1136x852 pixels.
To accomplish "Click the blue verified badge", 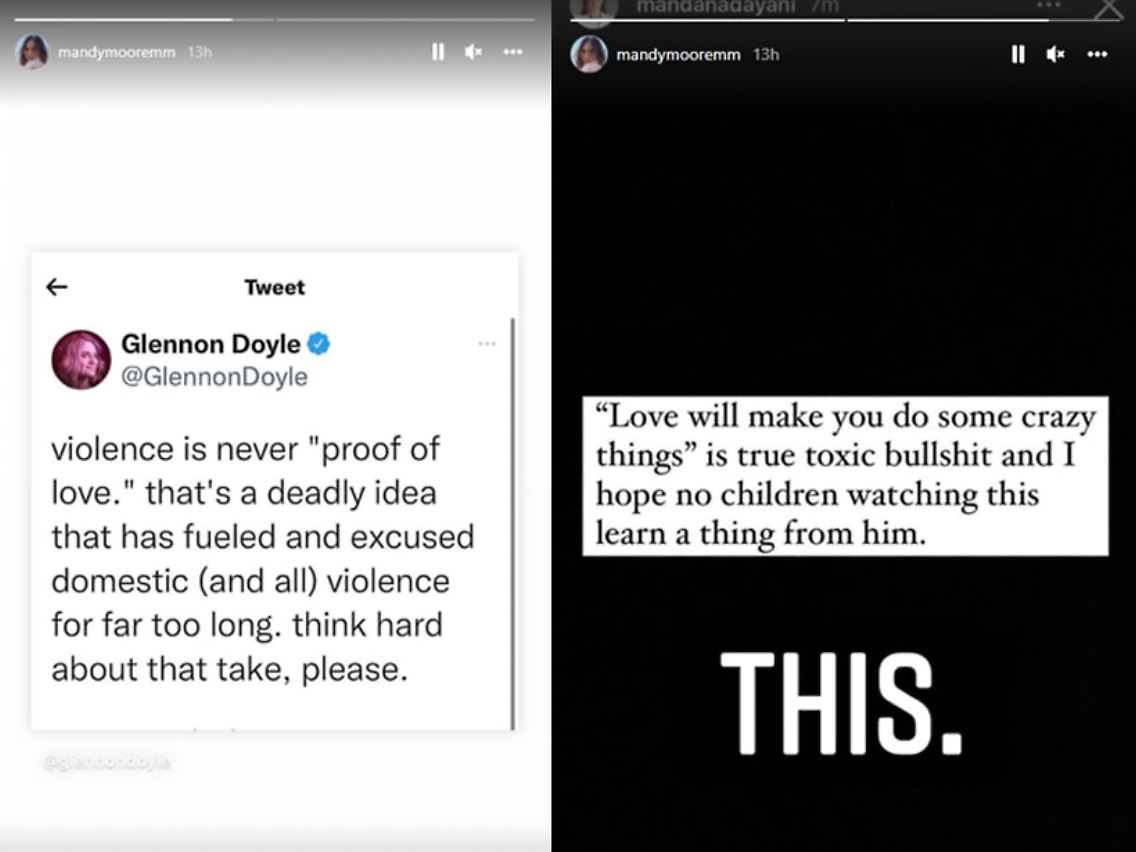I will pos(319,343).
